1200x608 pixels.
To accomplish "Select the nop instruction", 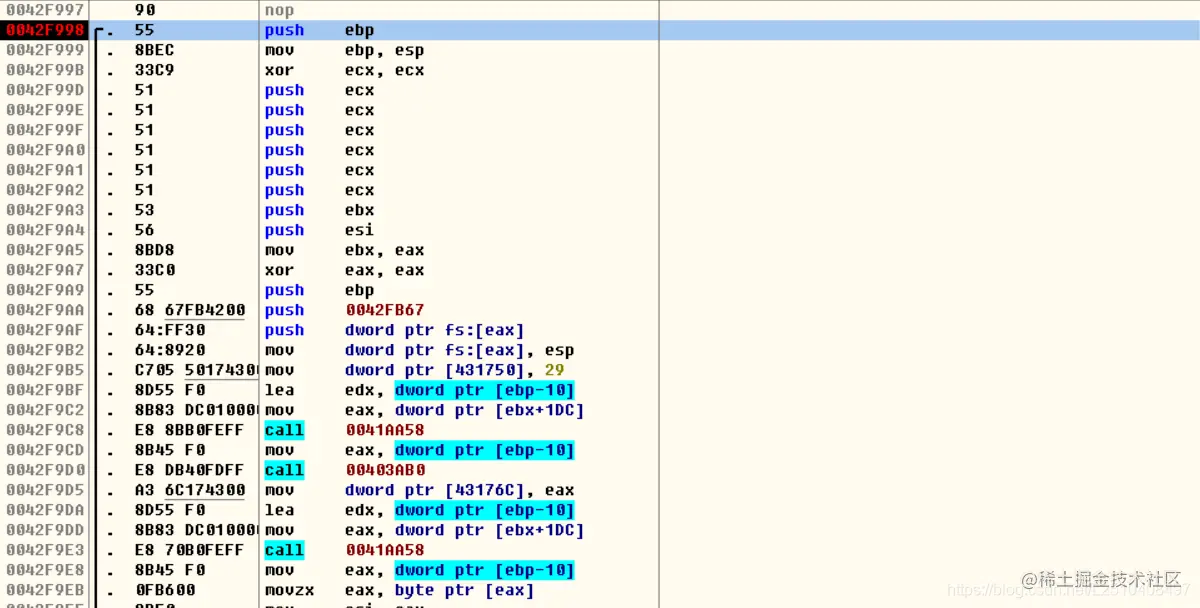I will pos(280,10).
